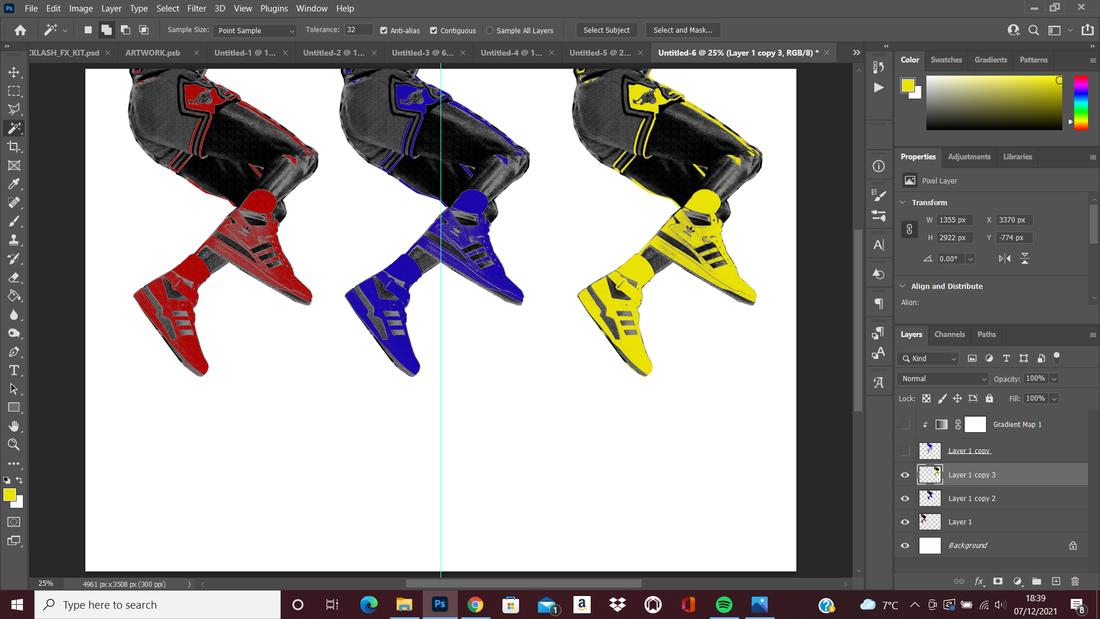The image size is (1100, 619).
Task: Click the Width value field
Action: pos(955,220)
